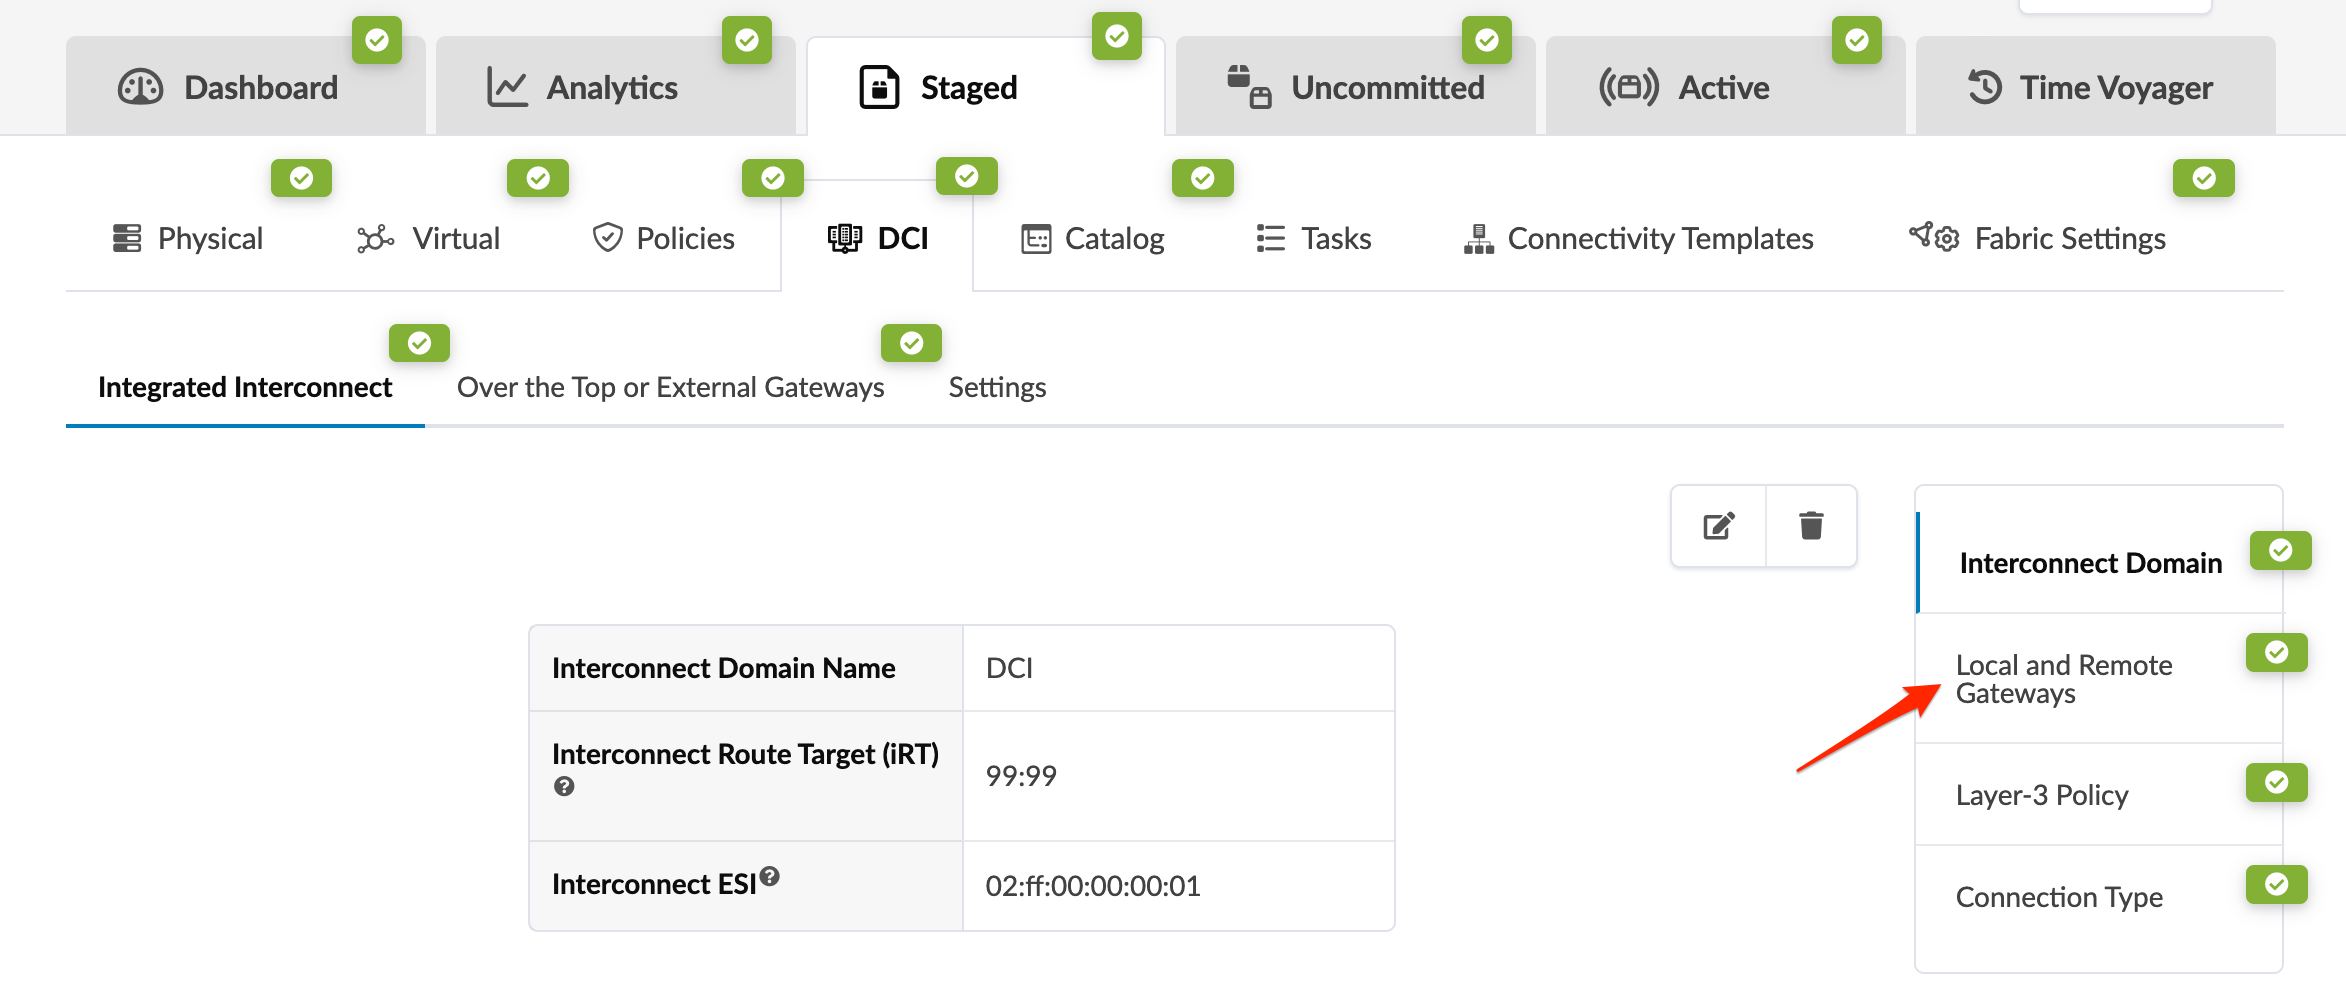Select Local and Remote Gateways in side panel
Image resolution: width=2346 pixels, height=1000 pixels.
pos(2063,679)
